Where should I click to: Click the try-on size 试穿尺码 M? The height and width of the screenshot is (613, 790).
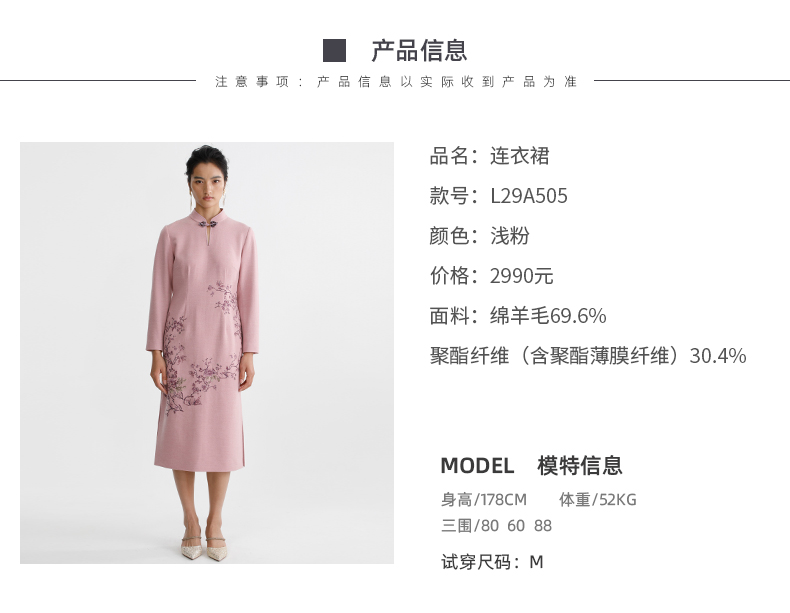pos(492,562)
